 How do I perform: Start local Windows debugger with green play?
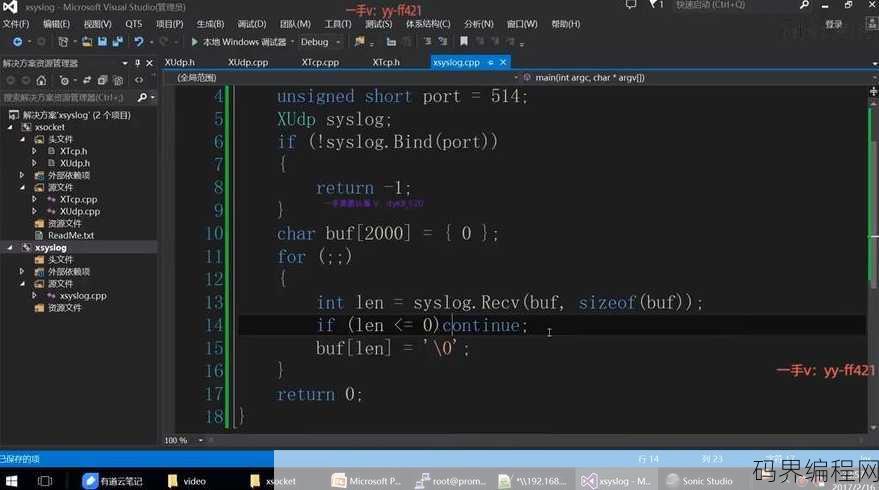click(195, 42)
